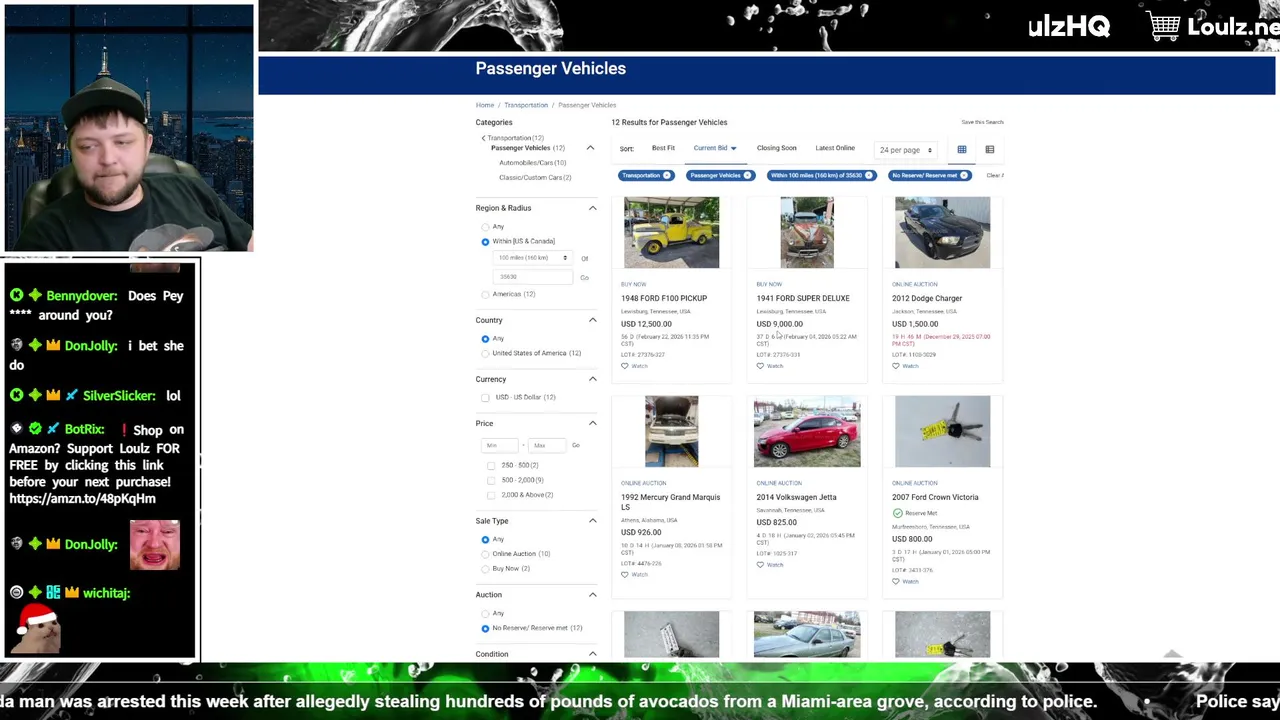Remove the No Reserve/Reserve met filter chip

(x=964, y=176)
